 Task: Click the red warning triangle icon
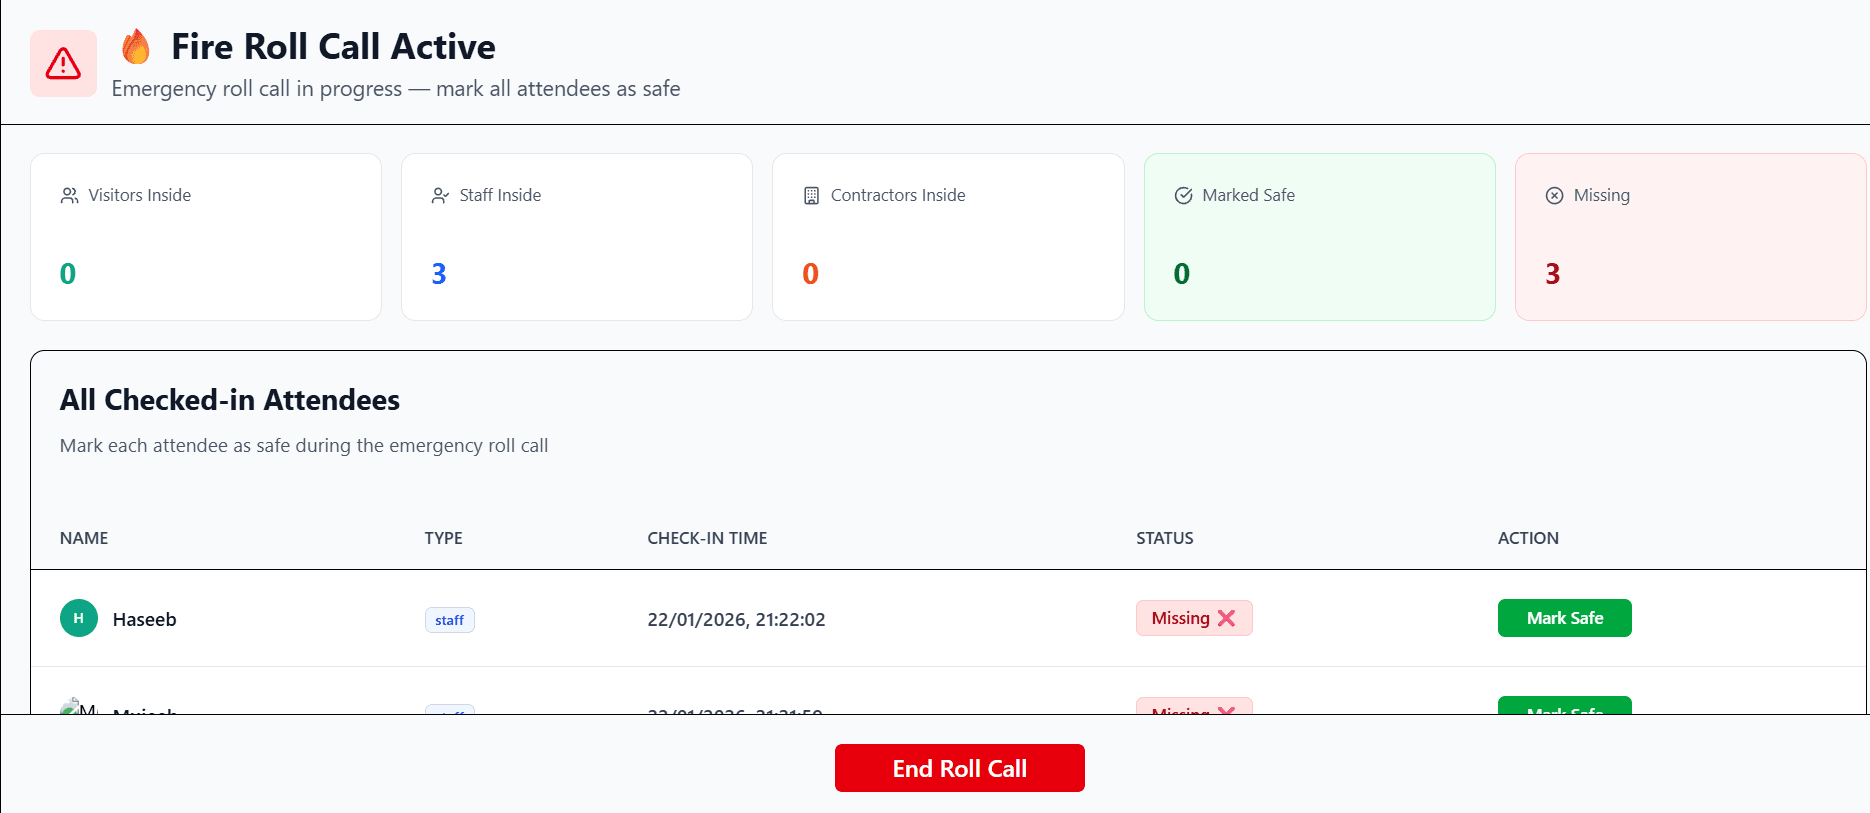click(x=62, y=63)
